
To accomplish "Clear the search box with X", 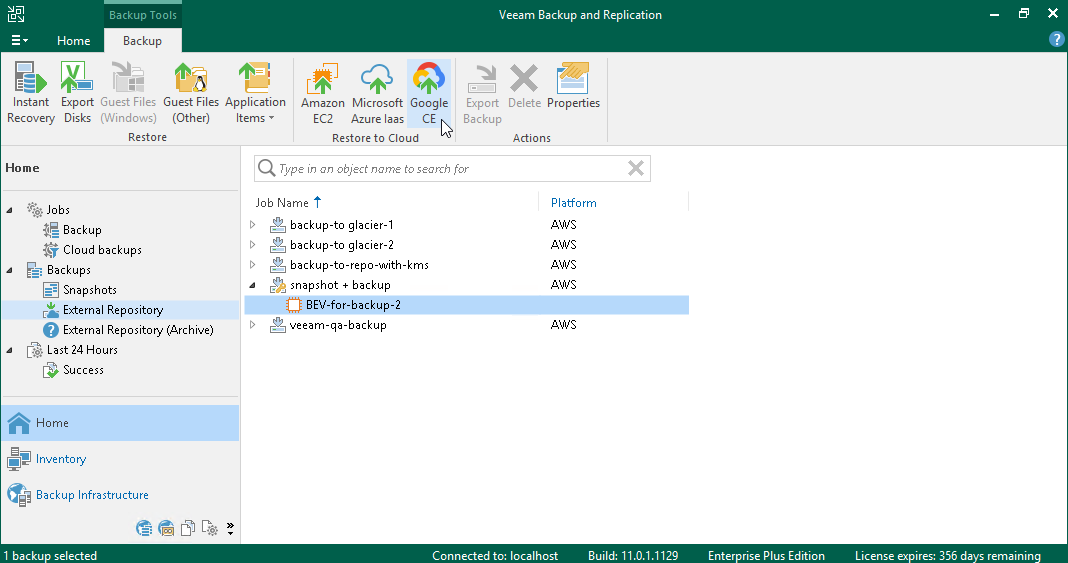I will [x=635, y=168].
